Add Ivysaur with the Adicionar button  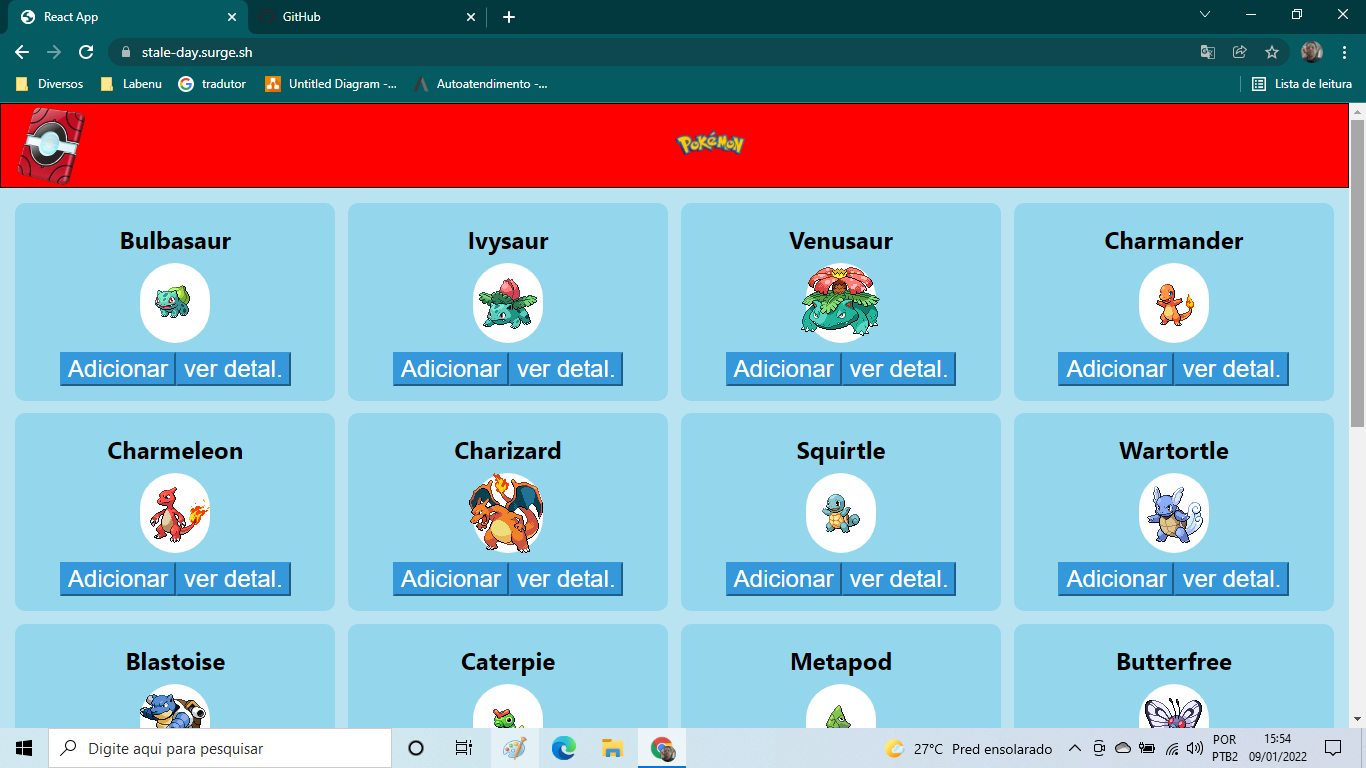451,369
